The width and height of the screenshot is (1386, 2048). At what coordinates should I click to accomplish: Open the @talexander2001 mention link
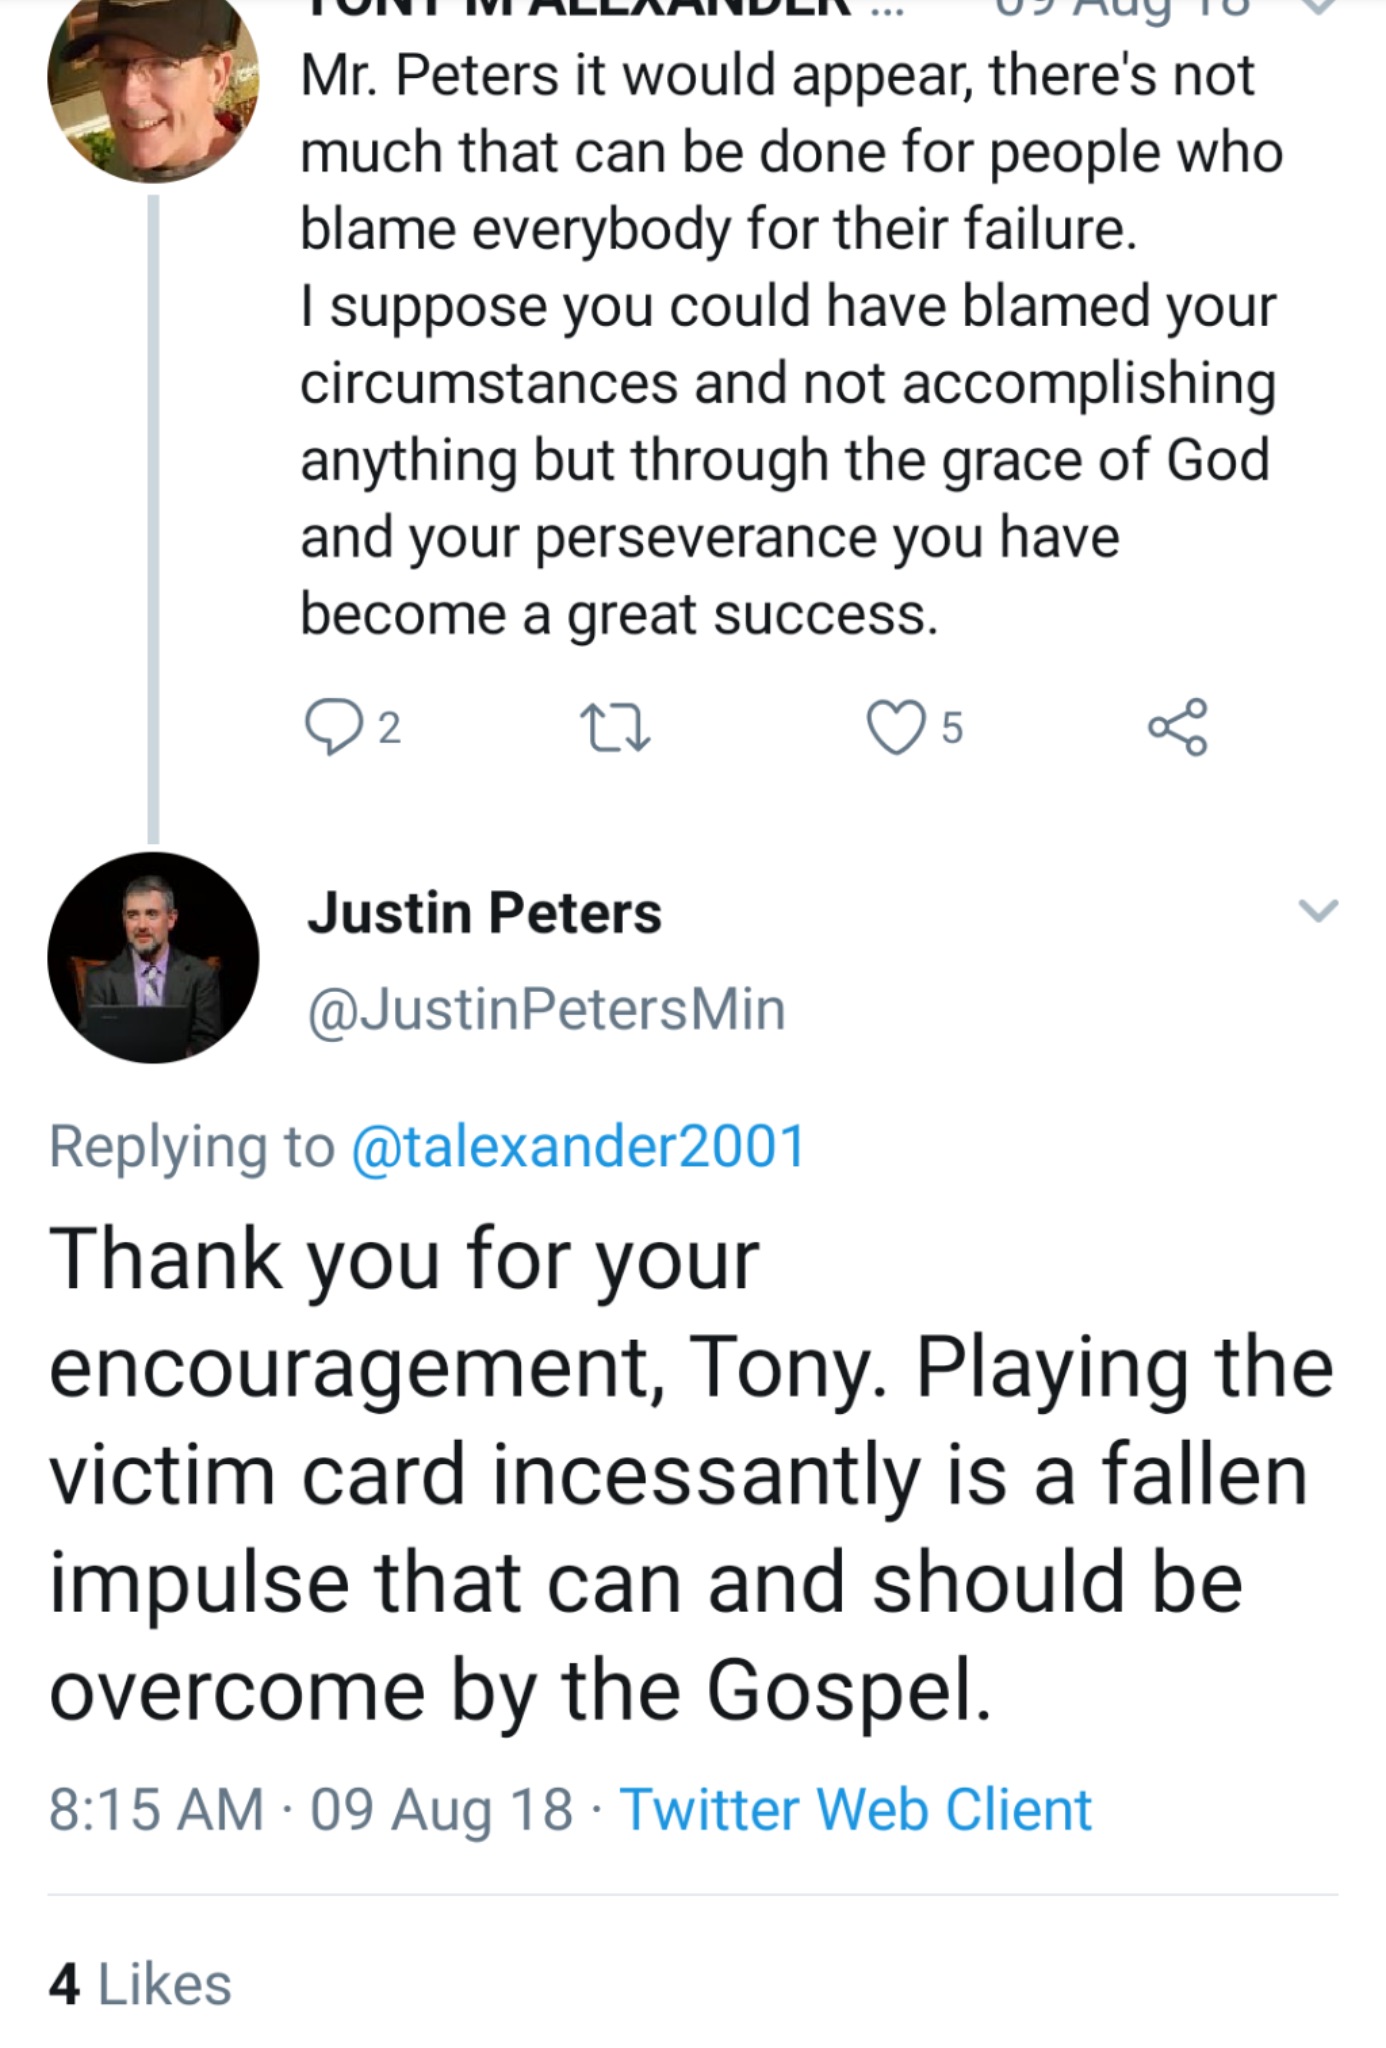tap(578, 1146)
